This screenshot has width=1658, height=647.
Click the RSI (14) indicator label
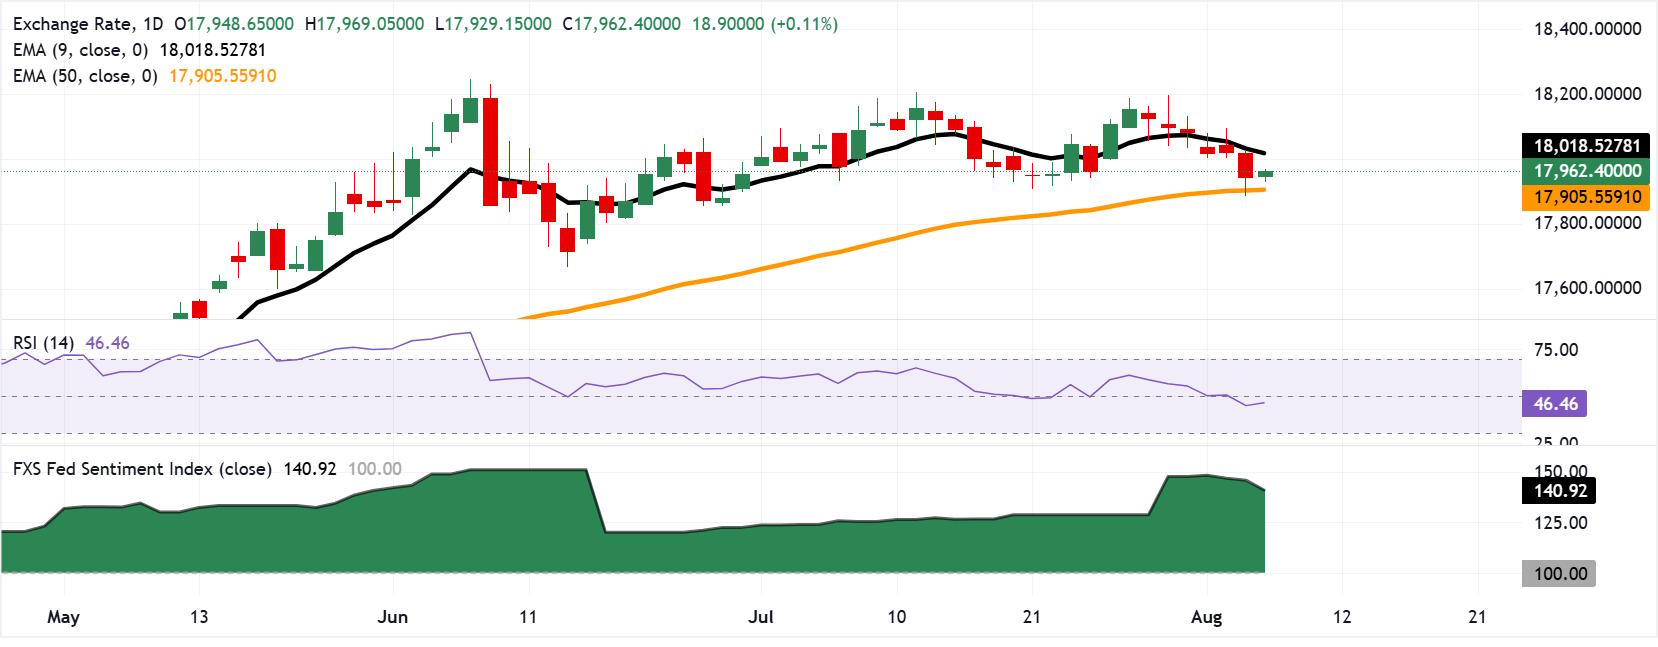(x=44, y=343)
